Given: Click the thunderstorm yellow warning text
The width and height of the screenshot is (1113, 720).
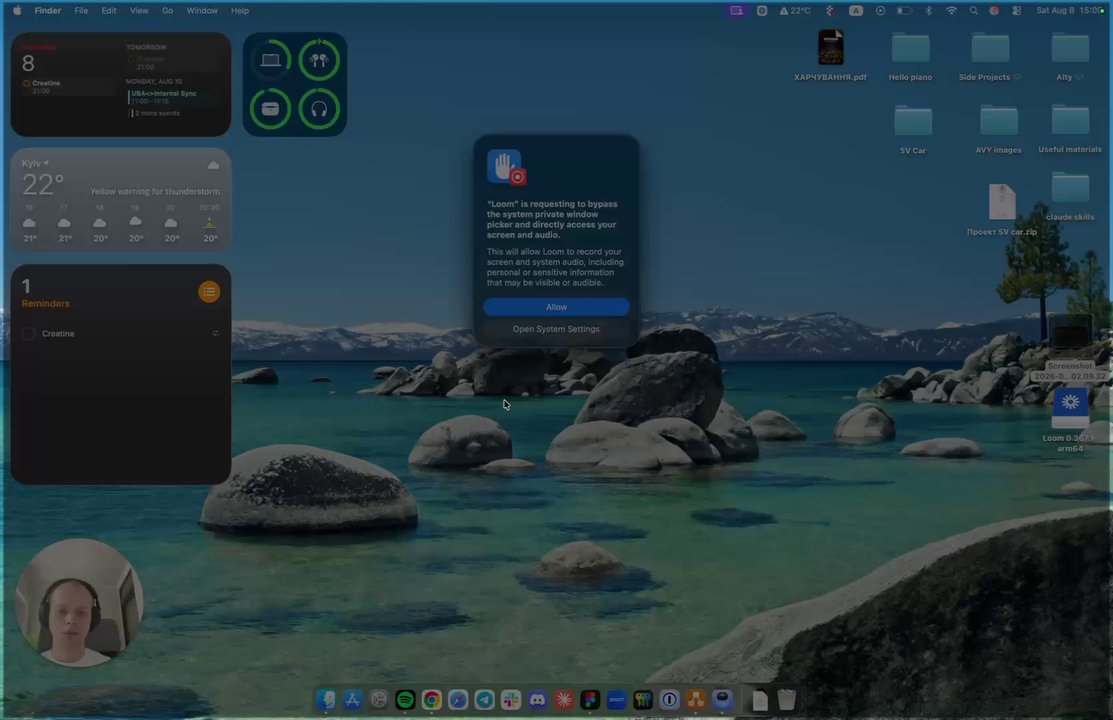Looking at the screenshot, I should point(155,192).
